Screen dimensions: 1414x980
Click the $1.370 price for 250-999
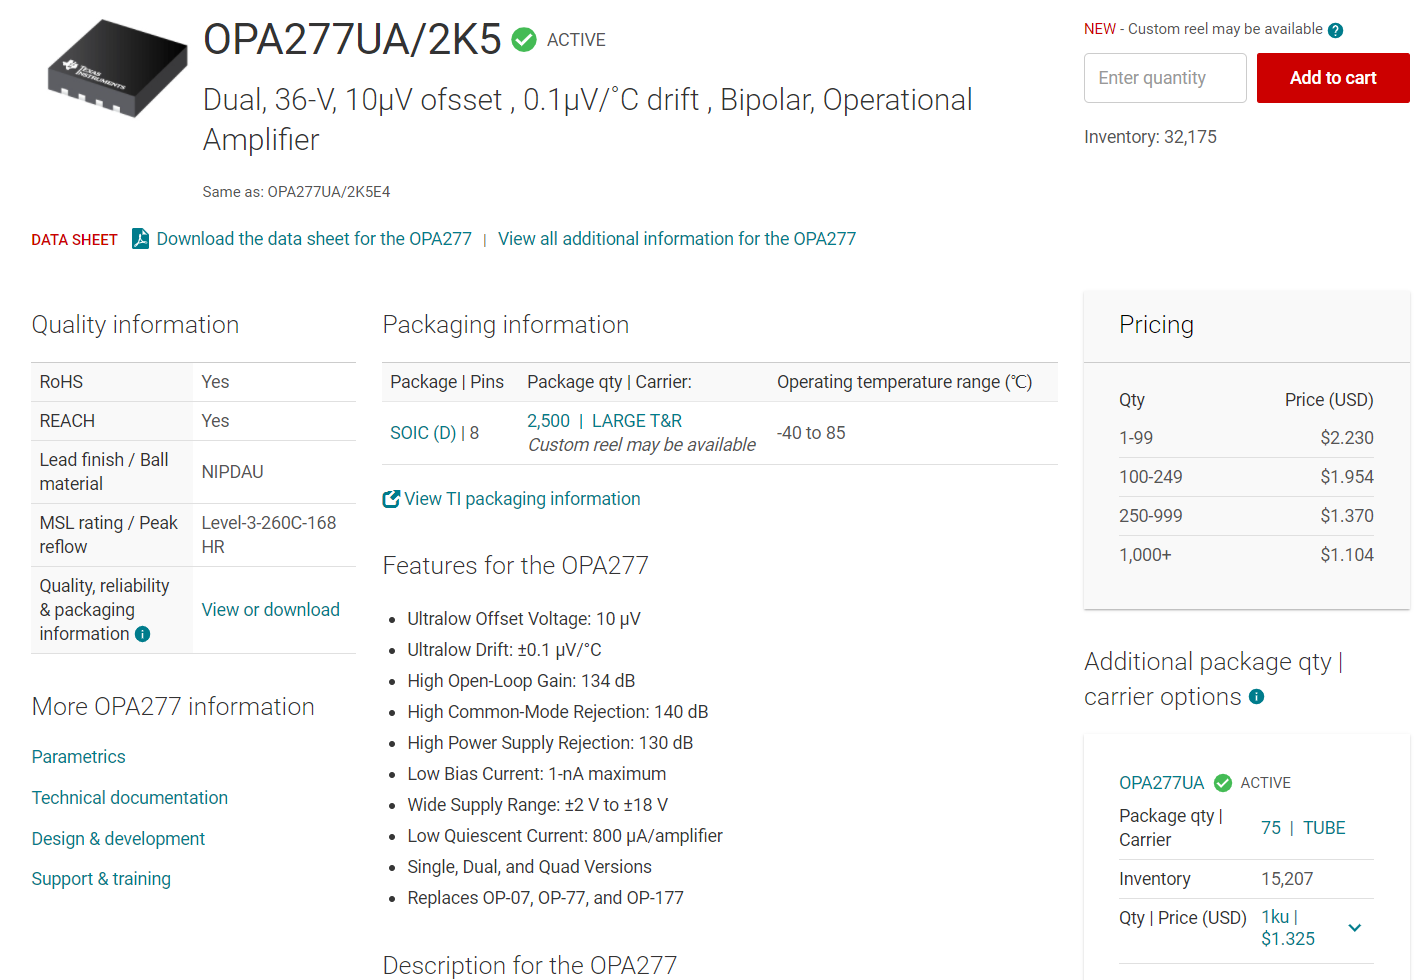(x=1347, y=516)
